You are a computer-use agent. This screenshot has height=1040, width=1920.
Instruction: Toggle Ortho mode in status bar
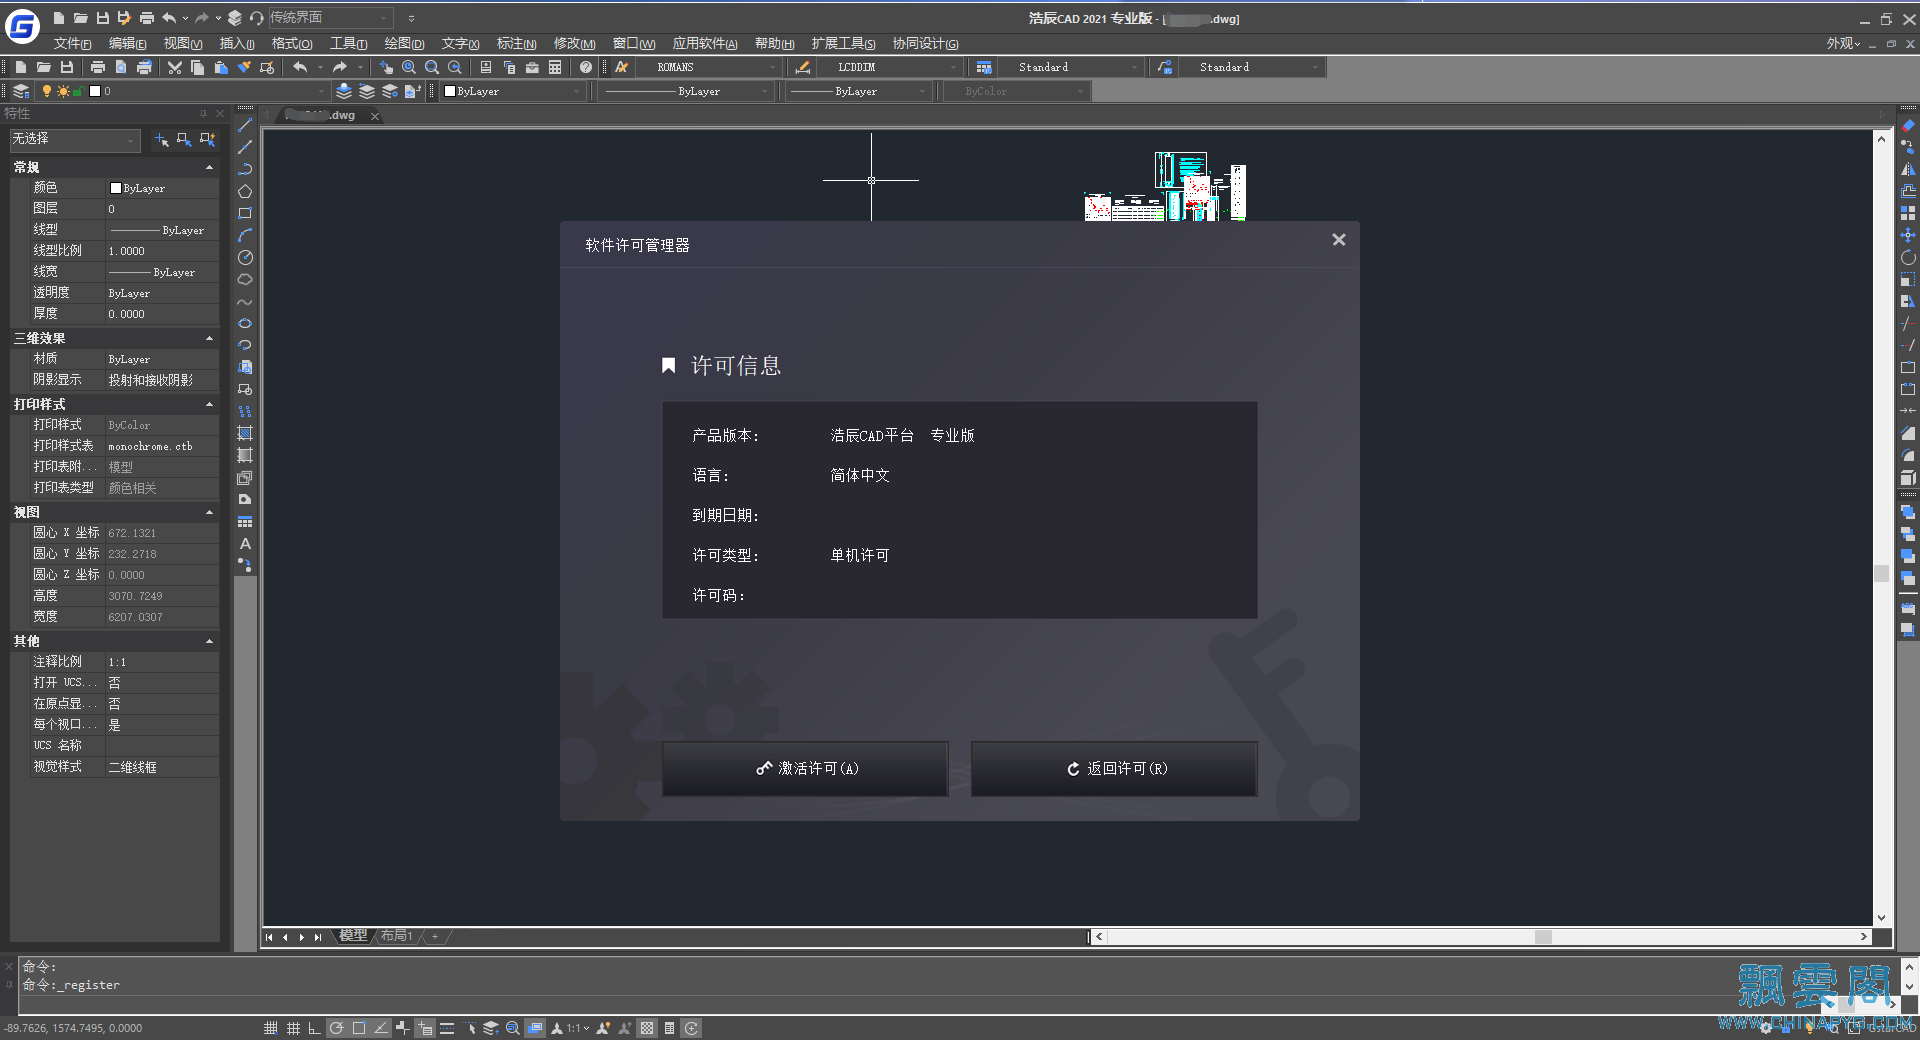315,1028
